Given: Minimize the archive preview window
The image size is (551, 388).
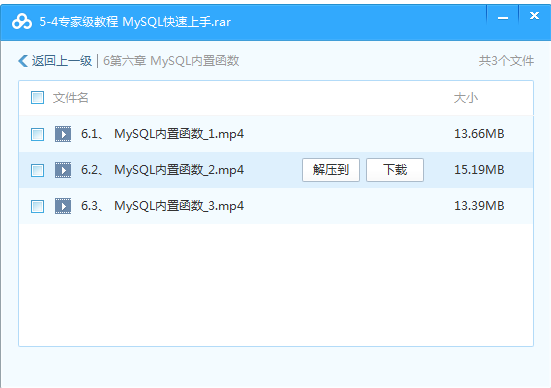Looking at the screenshot, I should coord(503,16).
